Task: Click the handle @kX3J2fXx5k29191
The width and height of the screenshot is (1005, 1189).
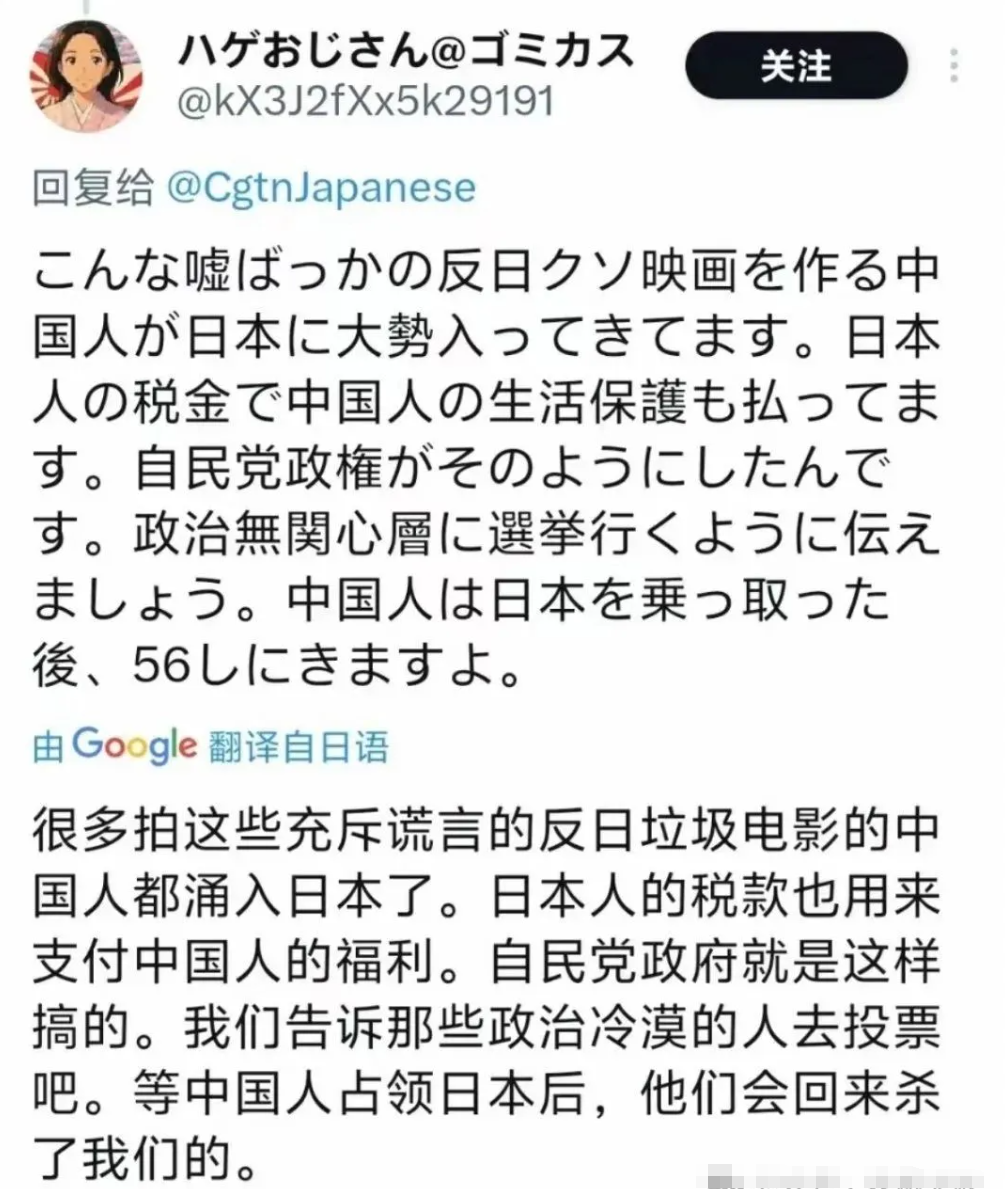Action: pyautogui.click(x=365, y=101)
